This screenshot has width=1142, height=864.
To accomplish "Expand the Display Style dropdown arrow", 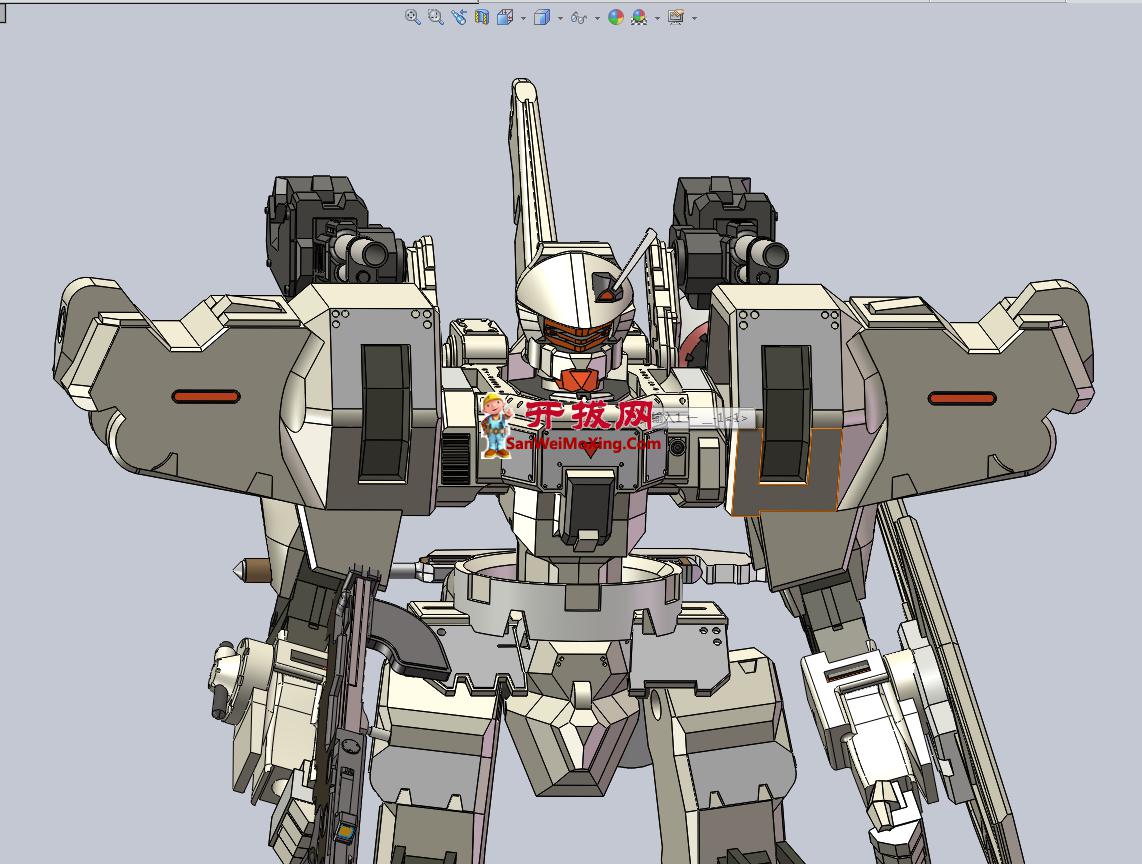I will click(560, 17).
